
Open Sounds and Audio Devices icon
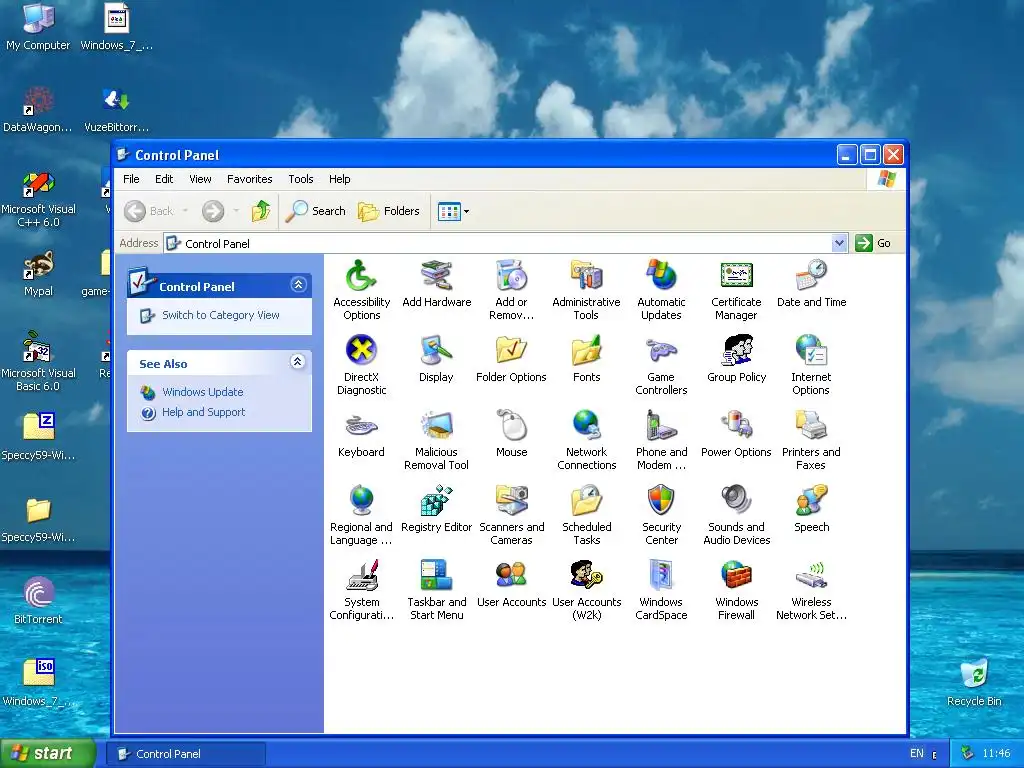[x=736, y=515]
